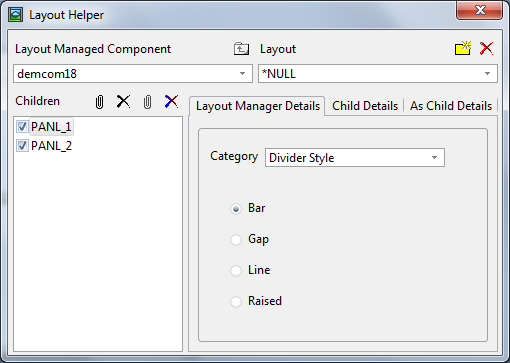
Task: Close the Layout Helper window
Action: (x=480, y=10)
